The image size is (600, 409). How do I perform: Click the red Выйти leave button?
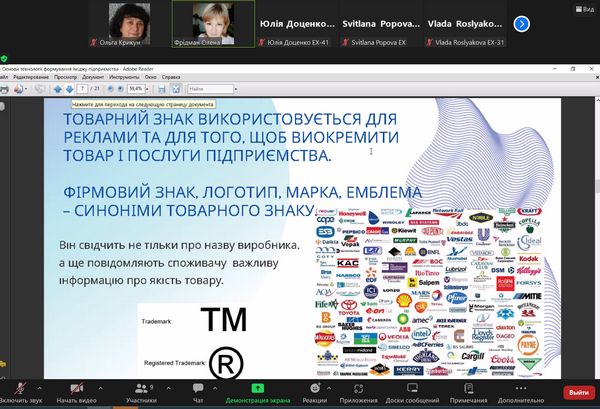point(576,392)
